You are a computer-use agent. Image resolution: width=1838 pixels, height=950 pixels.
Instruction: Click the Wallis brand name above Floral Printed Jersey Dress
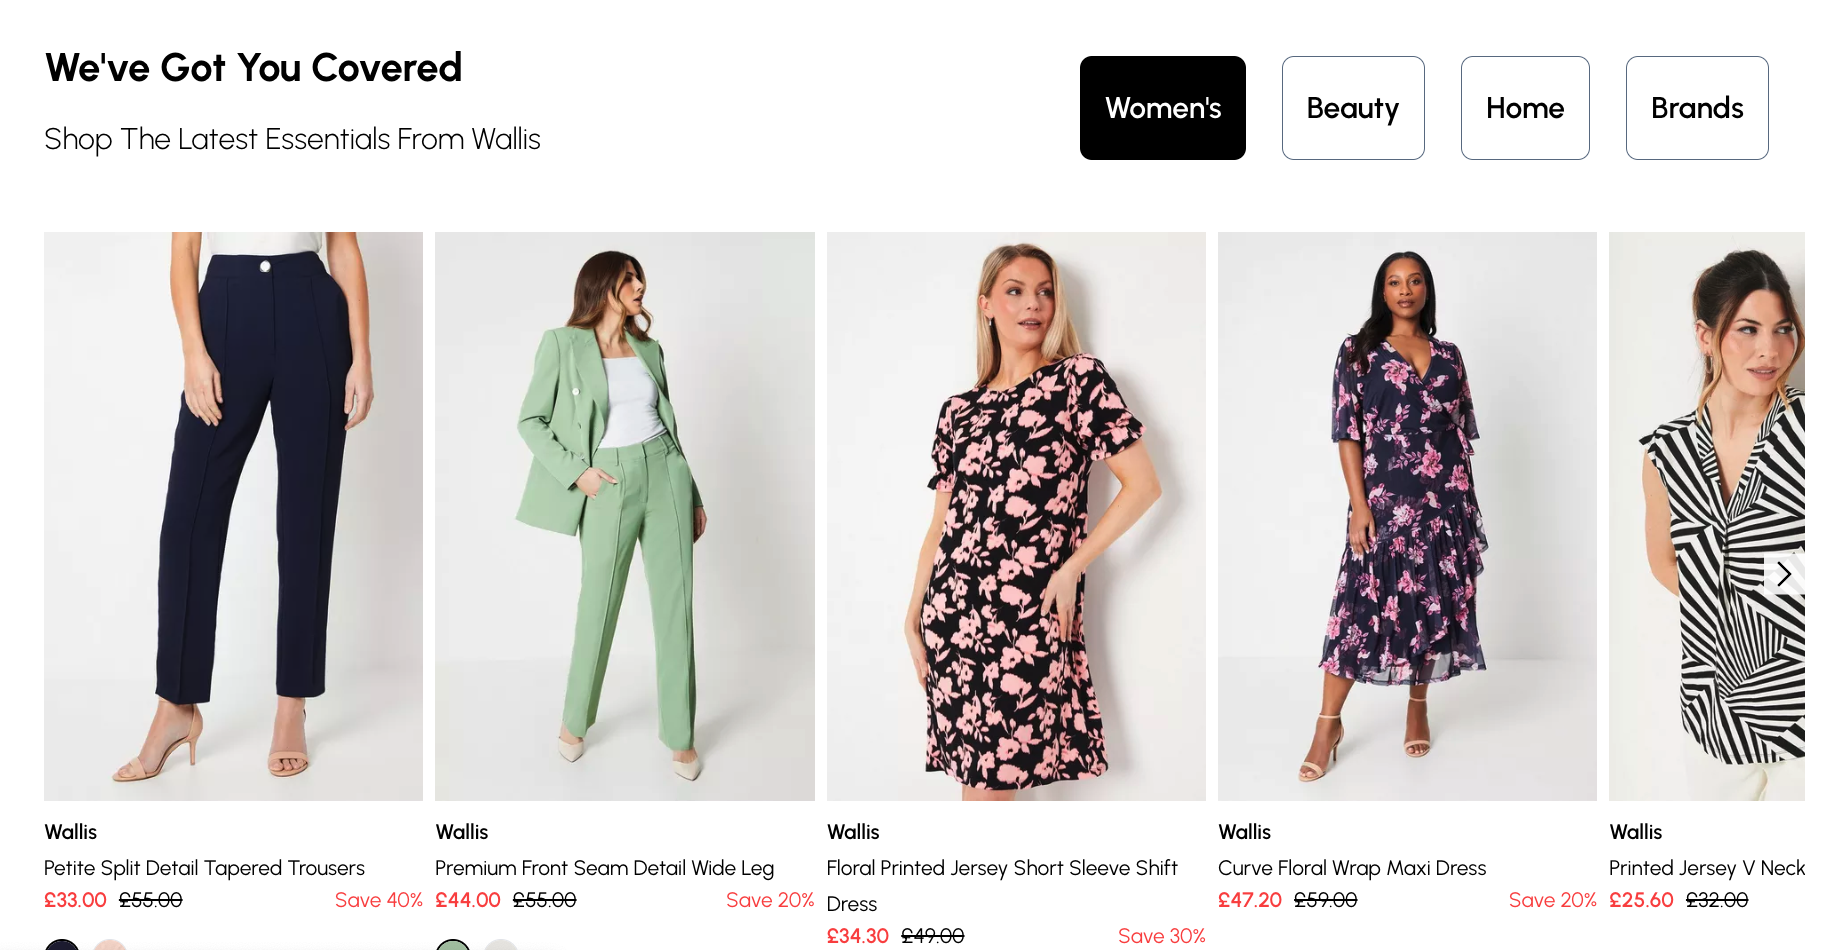coord(853,832)
